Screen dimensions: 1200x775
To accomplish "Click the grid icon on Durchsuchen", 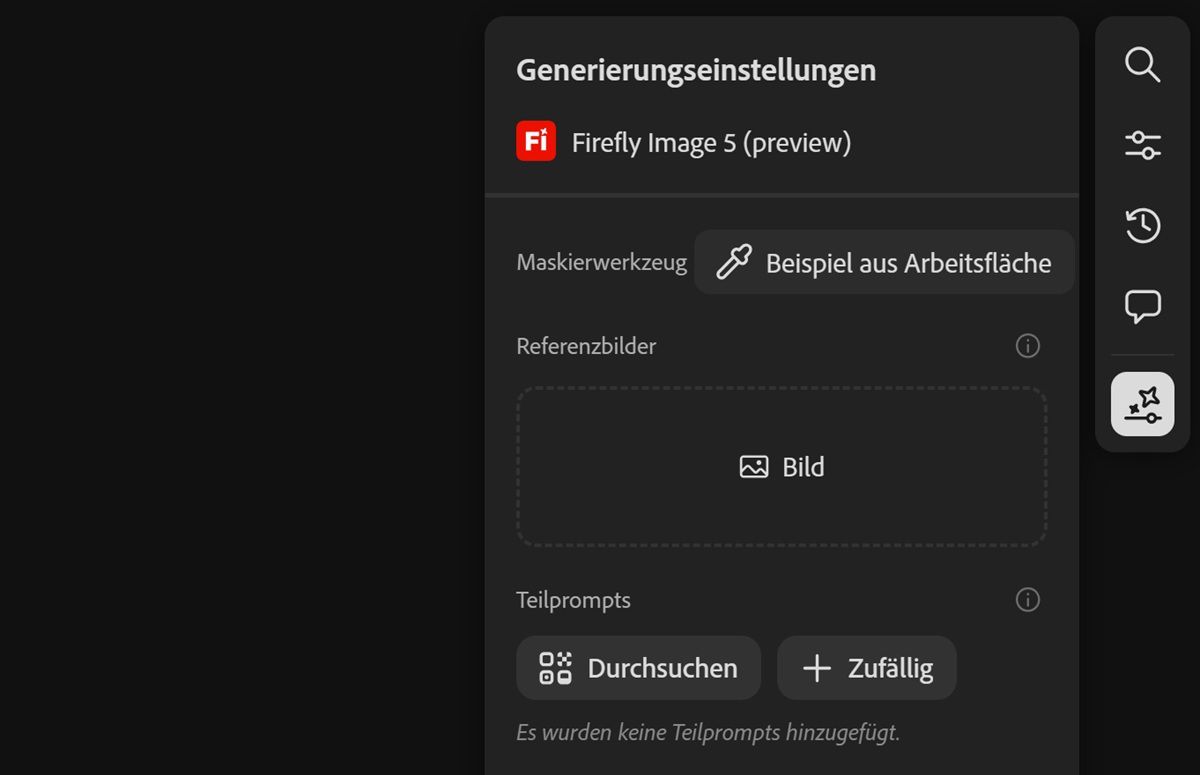I will click(555, 668).
